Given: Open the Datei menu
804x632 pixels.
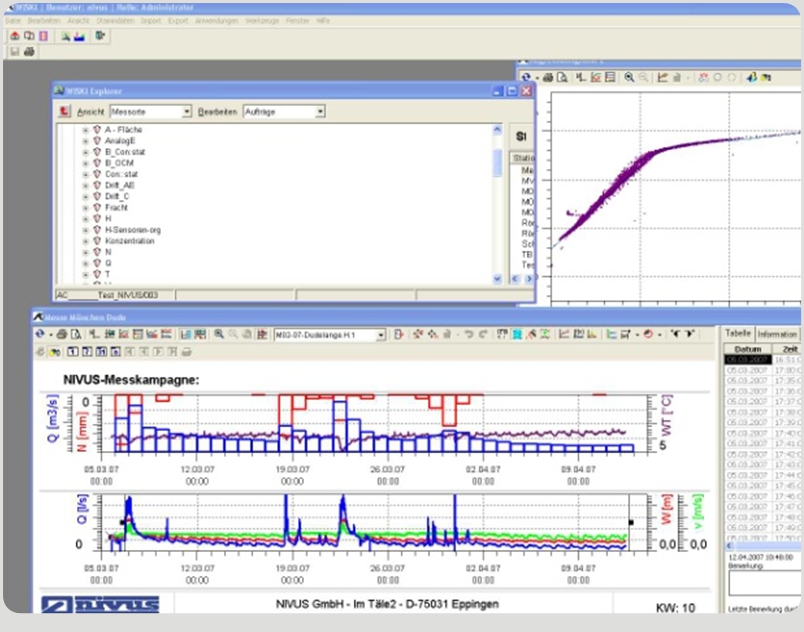Looking at the screenshot, I should point(13,21).
